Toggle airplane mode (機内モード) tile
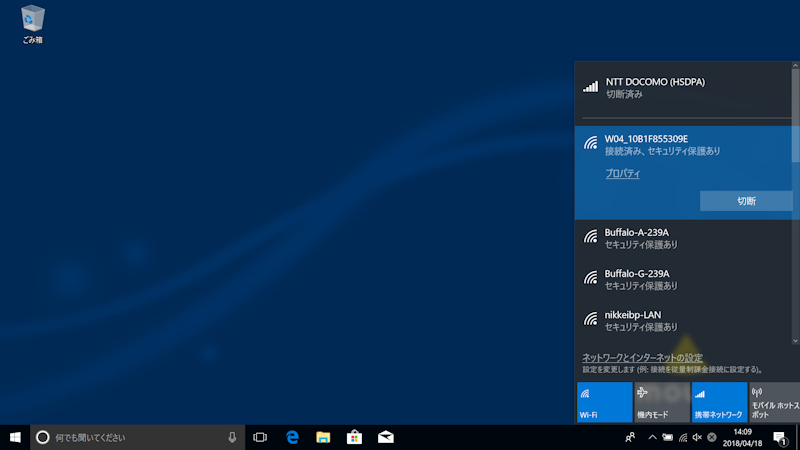This screenshot has width=800, height=450. [661, 402]
